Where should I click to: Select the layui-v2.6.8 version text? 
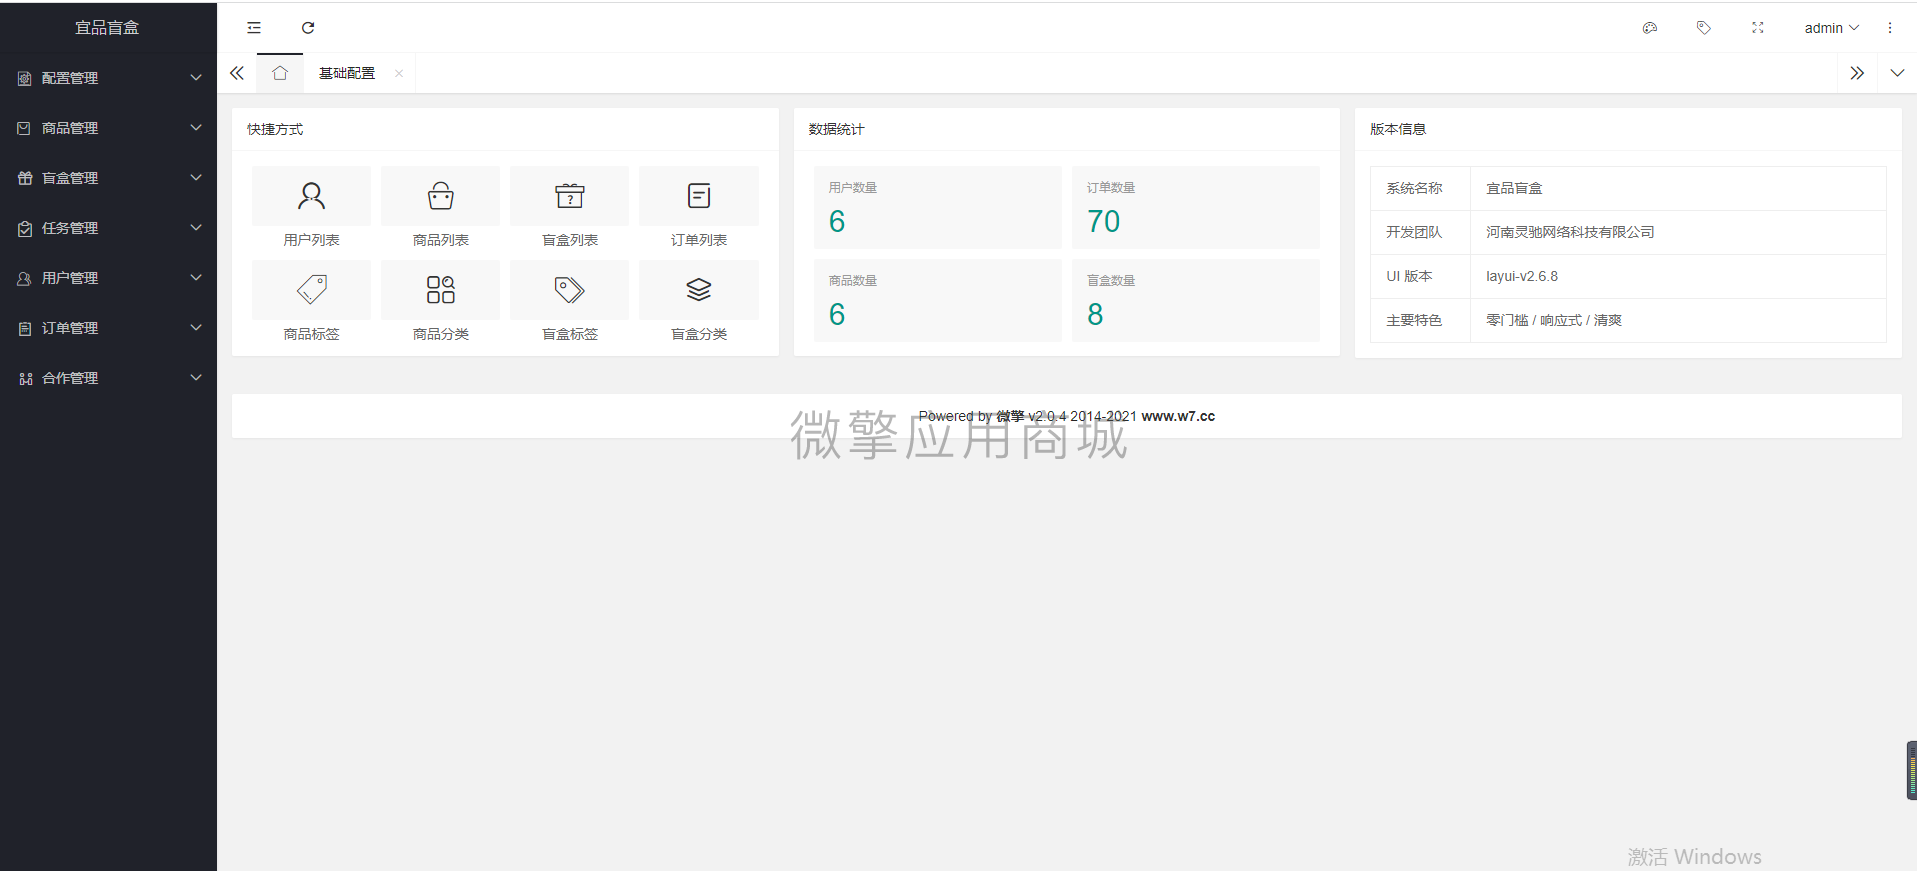click(x=1522, y=276)
